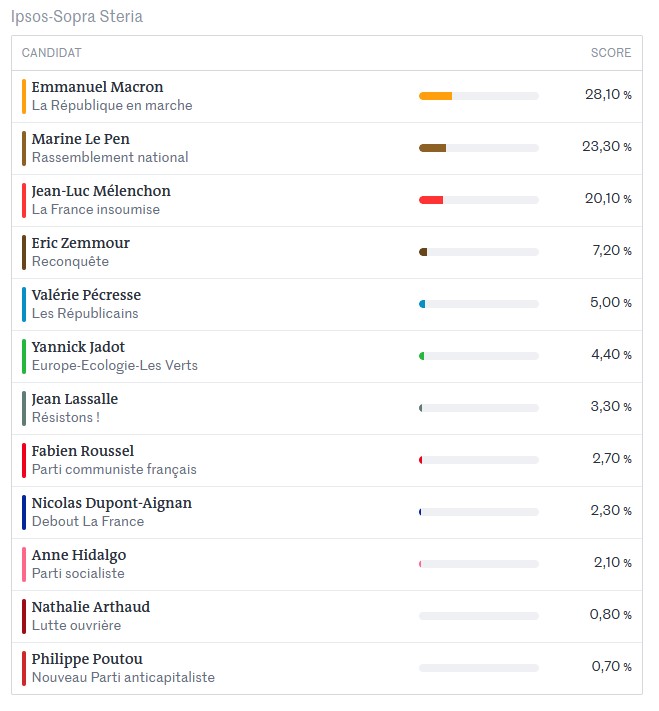Click Anne Hidalgo's pink color marker

pos(24,565)
